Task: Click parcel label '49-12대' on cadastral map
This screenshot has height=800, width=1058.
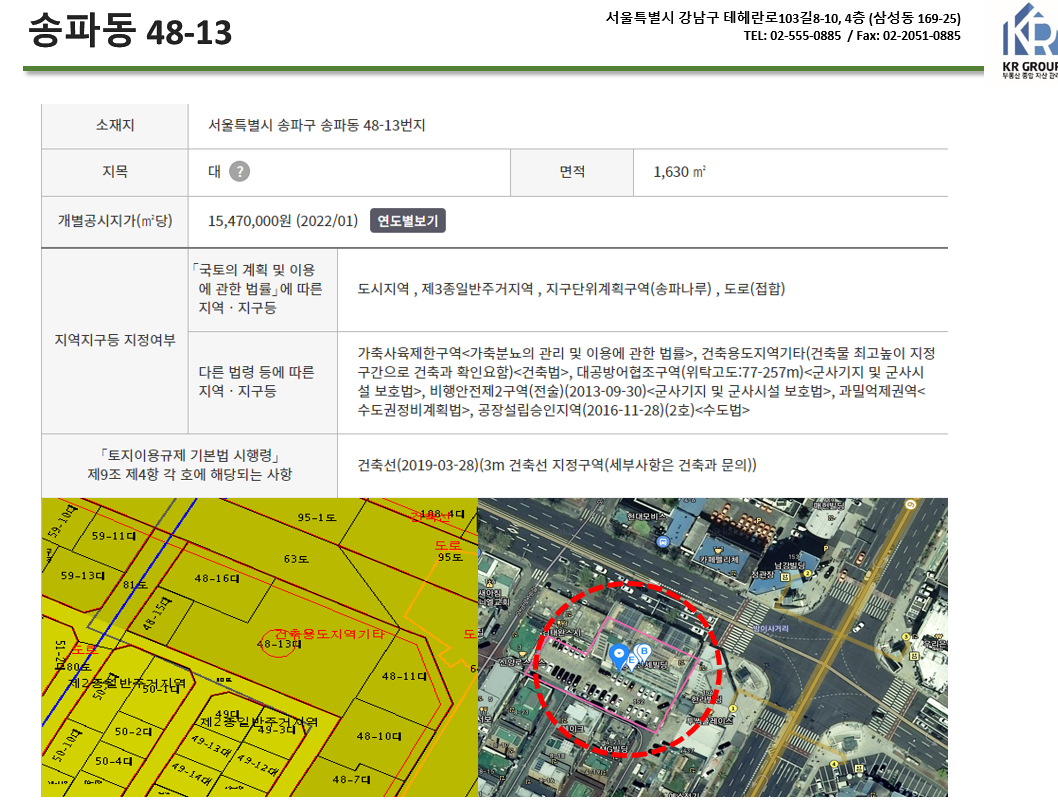Action: [258, 764]
